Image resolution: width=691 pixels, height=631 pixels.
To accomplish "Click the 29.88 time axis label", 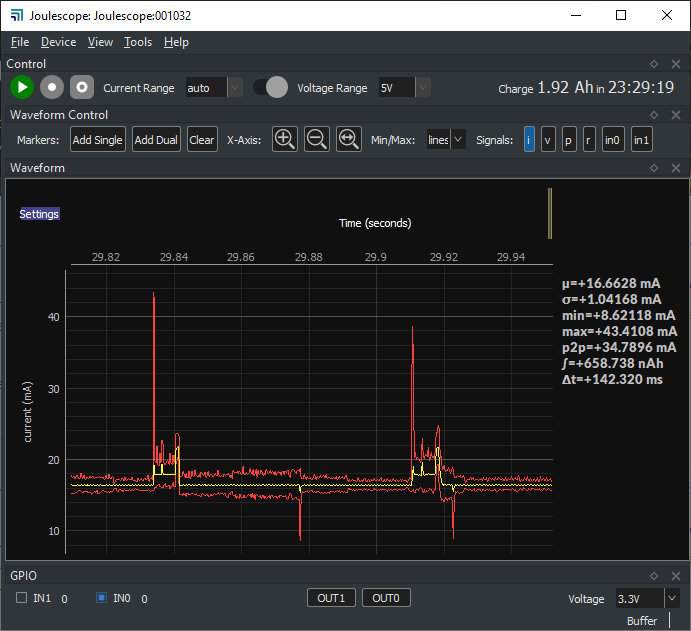I will (x=308, y=257).
